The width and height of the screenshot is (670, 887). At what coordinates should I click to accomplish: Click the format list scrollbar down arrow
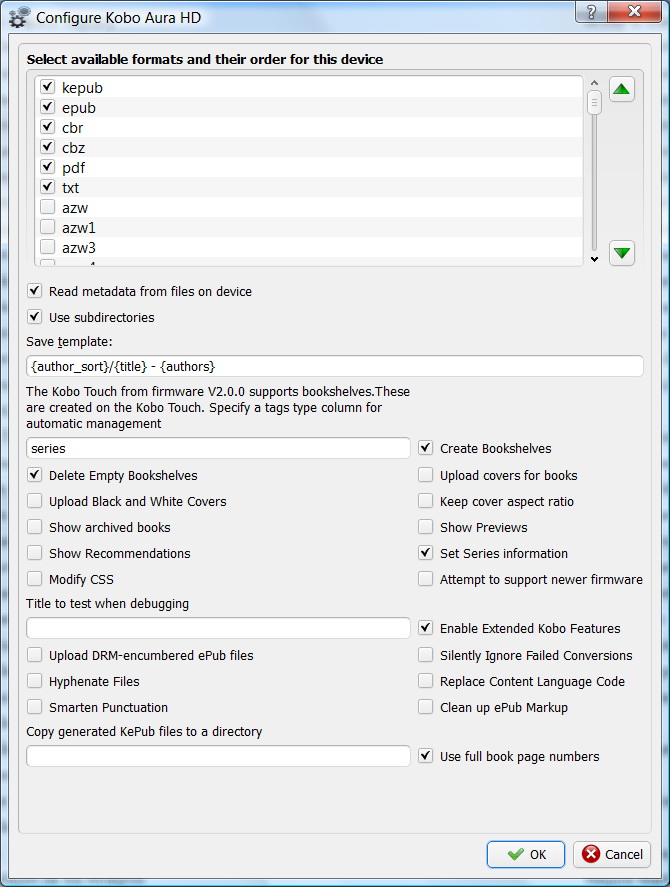594,259
